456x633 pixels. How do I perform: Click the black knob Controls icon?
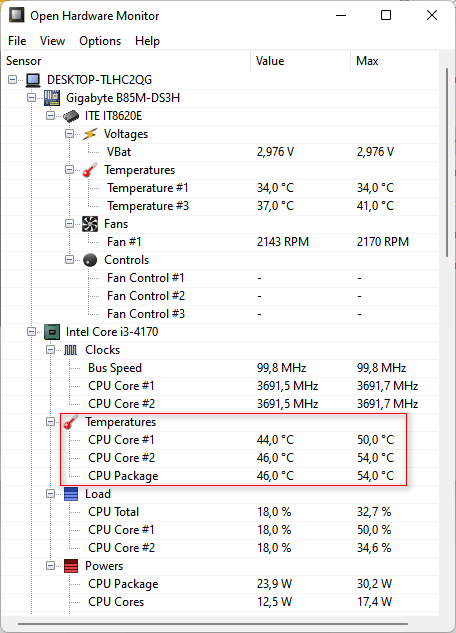pyautogui.click(x=90, y=260)
